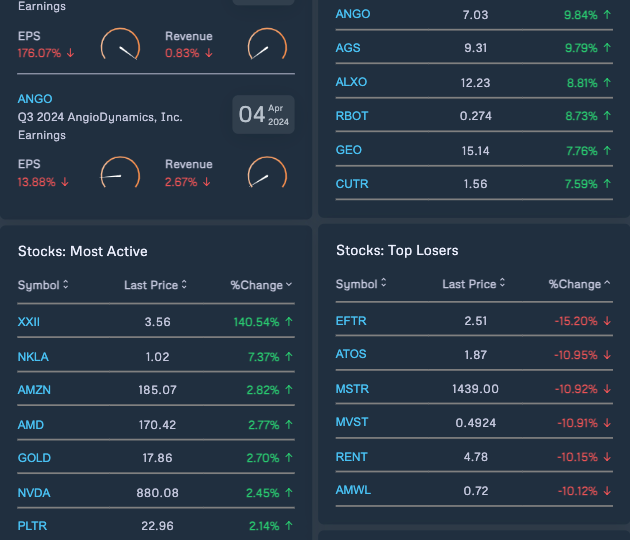The width and height of the screenshot is (630, 540).
Task: Click AMD 2.77% change value
Action: coord(270,425)
